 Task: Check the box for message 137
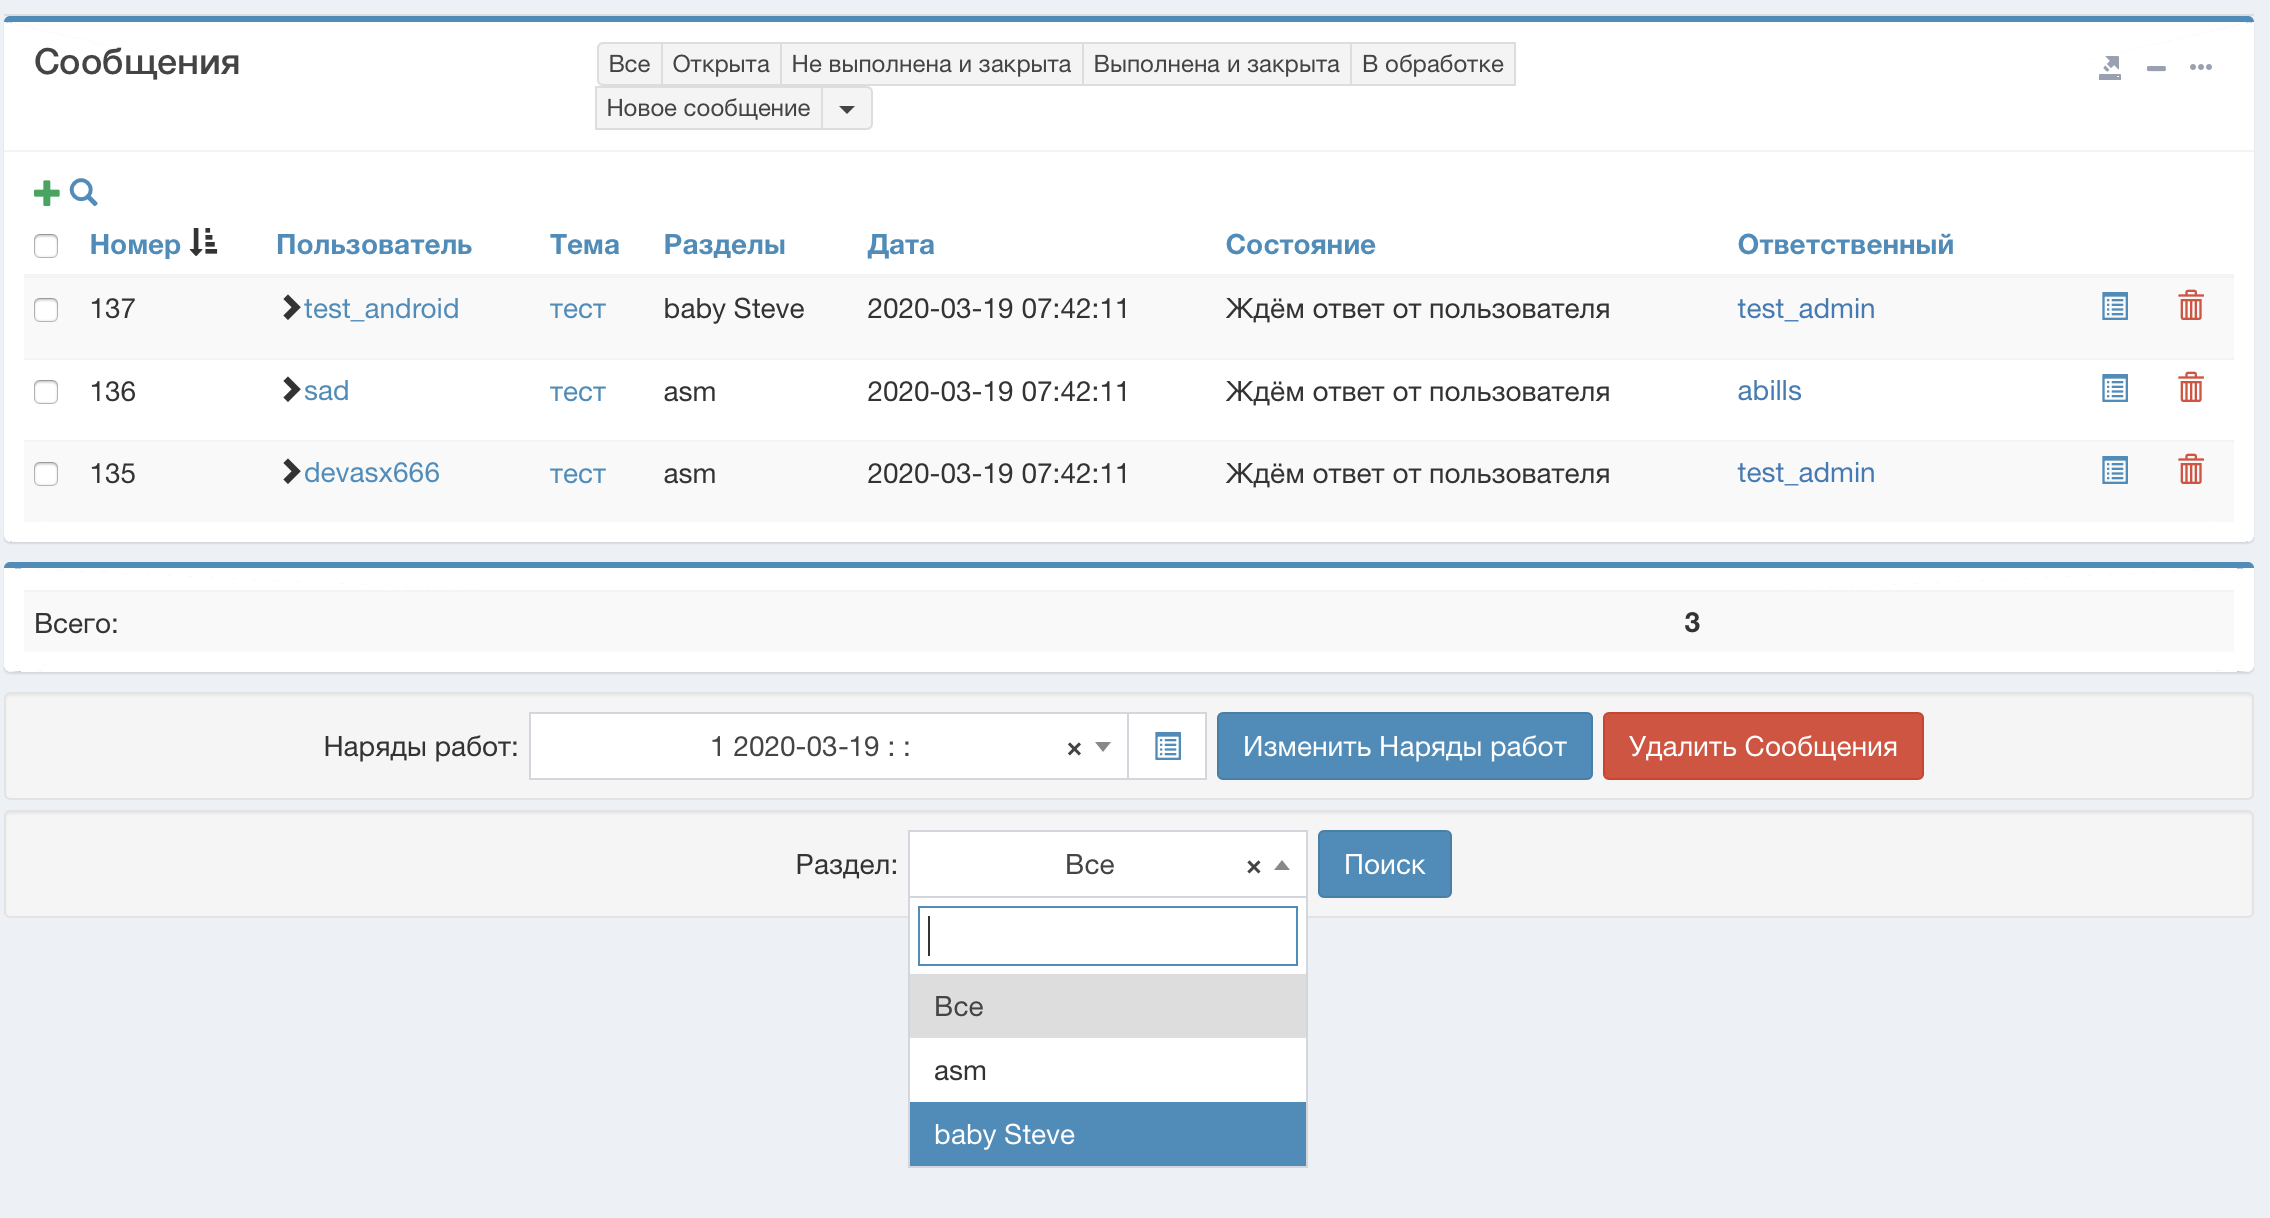coord(46,309)
